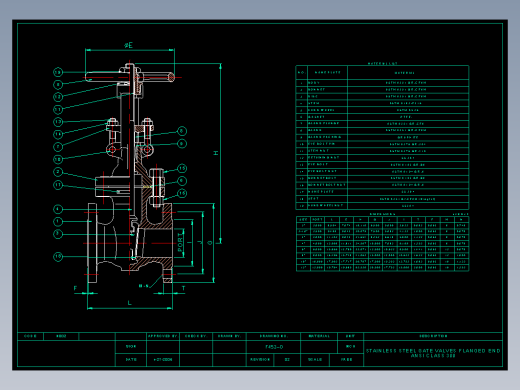This screenshot has width=520, height=390.
Task: Select part balloon number 9
Action: pos(182,144)
